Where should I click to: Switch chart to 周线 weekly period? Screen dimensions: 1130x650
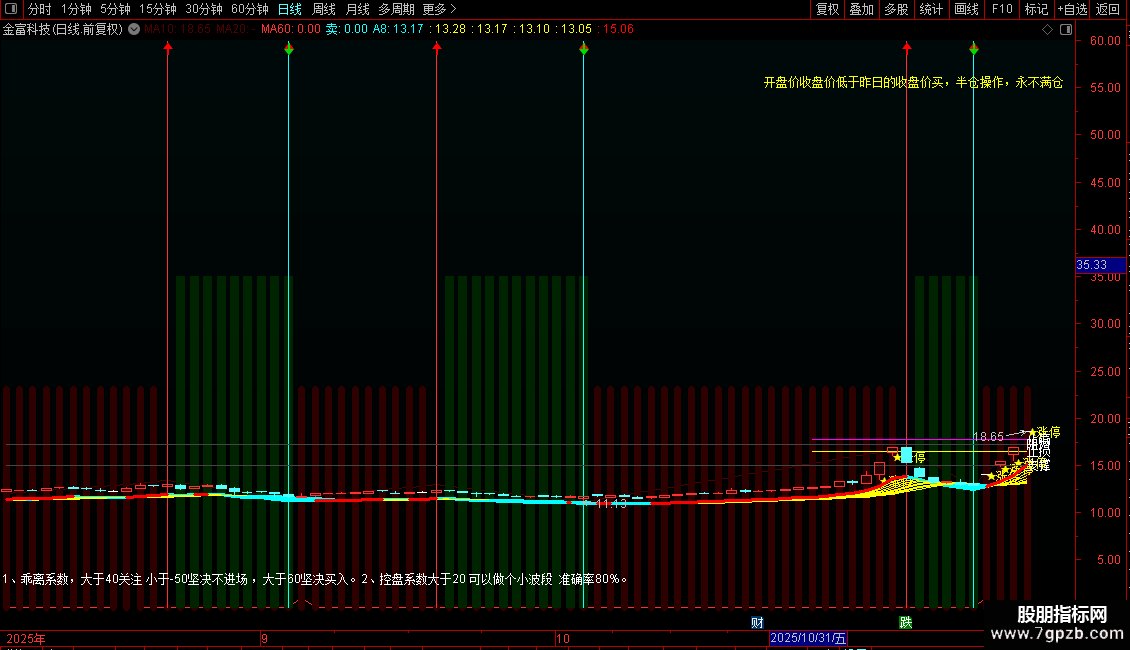324,9
